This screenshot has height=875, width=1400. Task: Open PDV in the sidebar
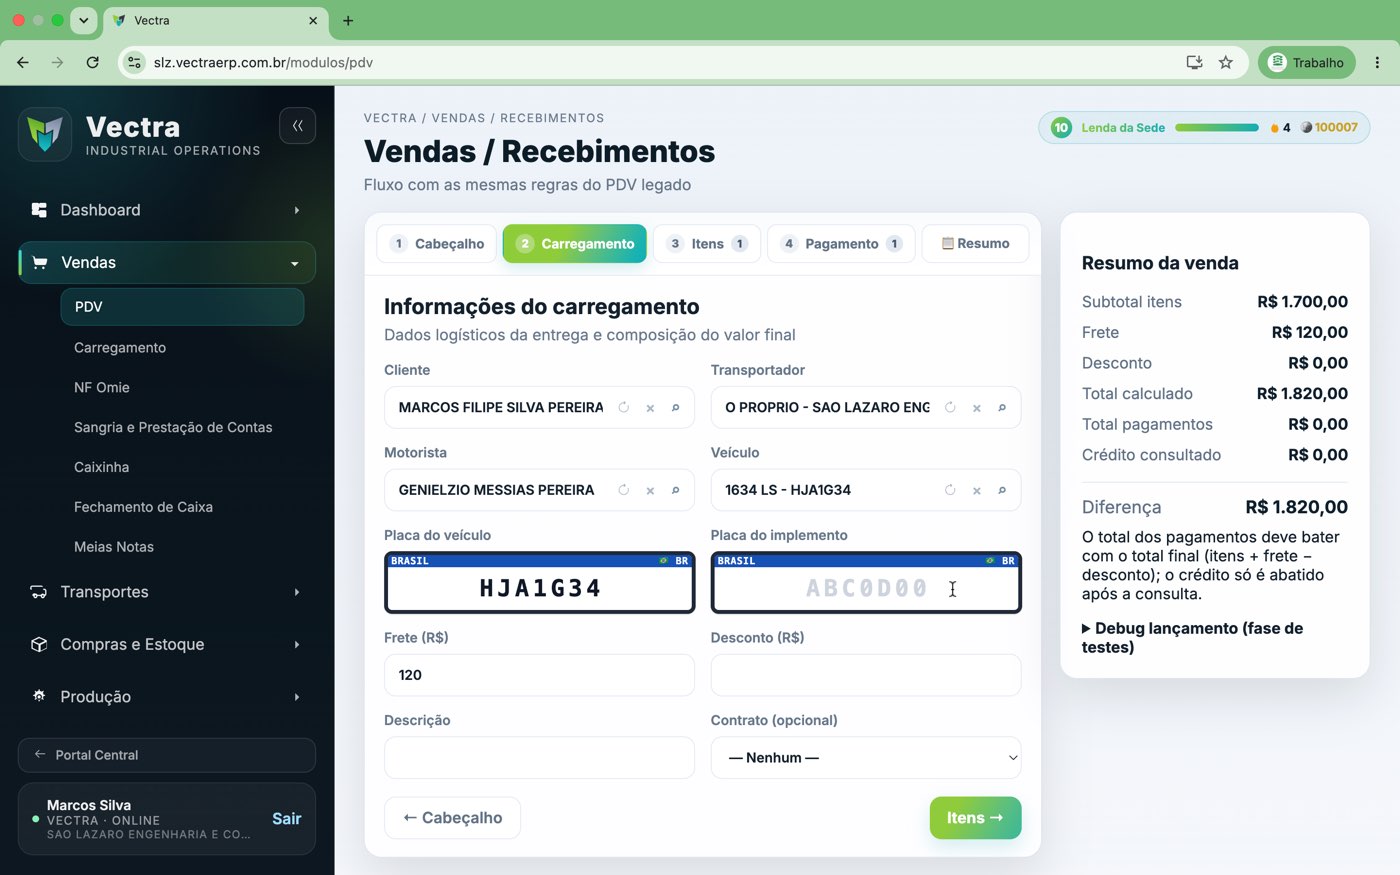[182, 307]
